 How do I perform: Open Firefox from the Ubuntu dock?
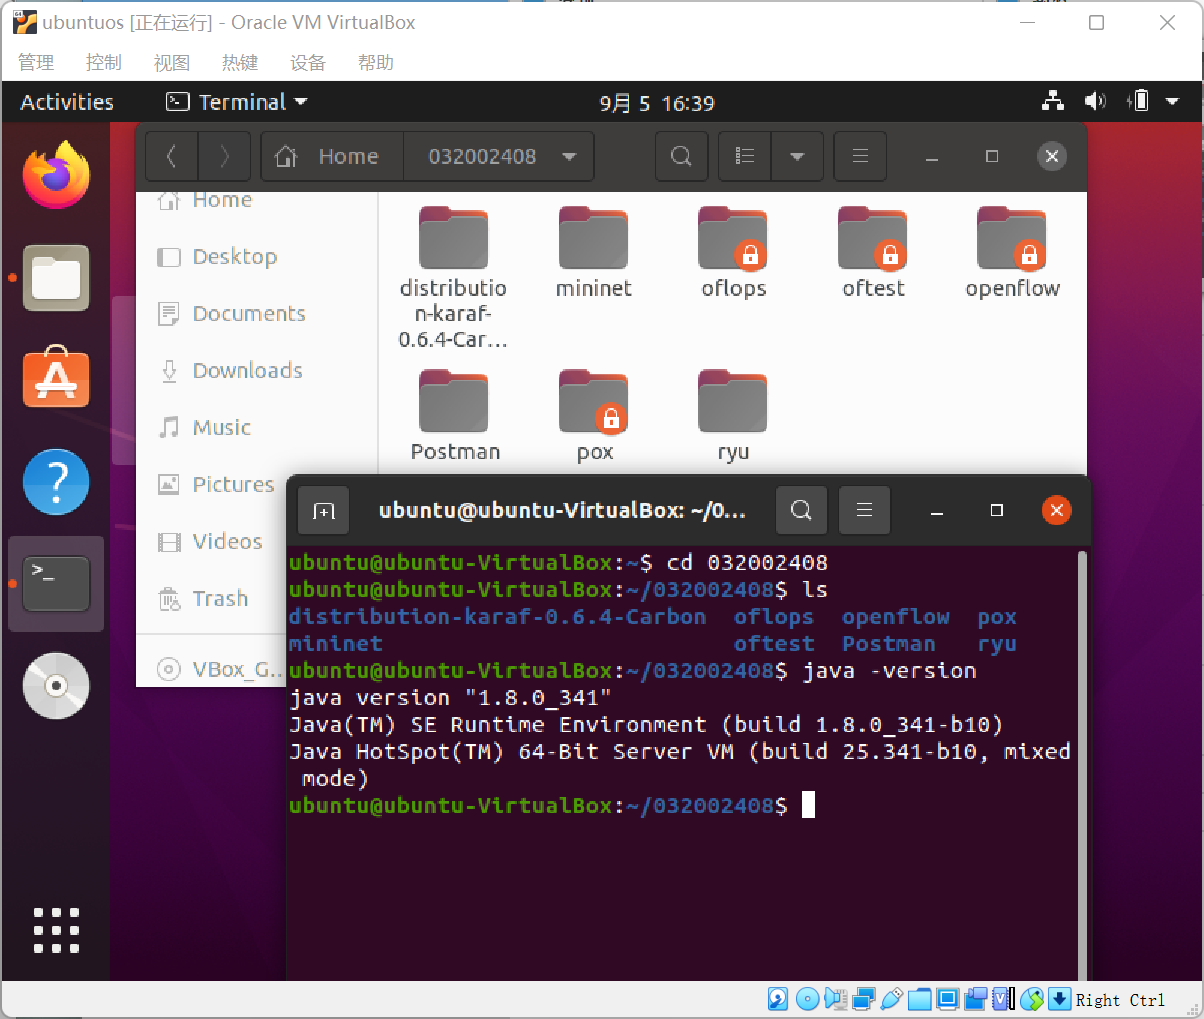56,175
